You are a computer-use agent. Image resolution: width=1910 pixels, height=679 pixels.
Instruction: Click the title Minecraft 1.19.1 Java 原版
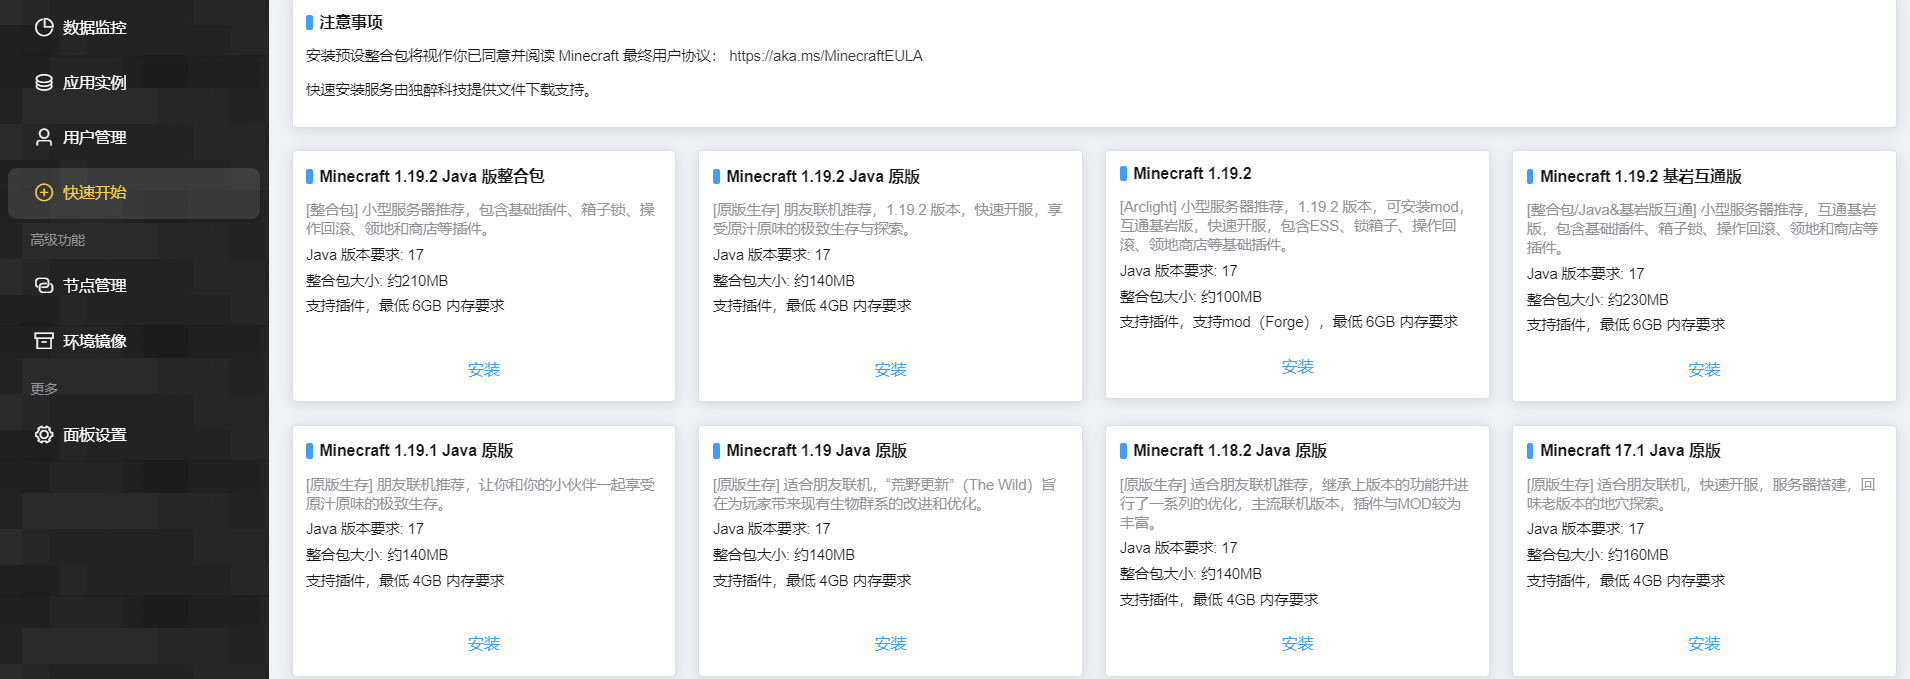pos(417,451)
